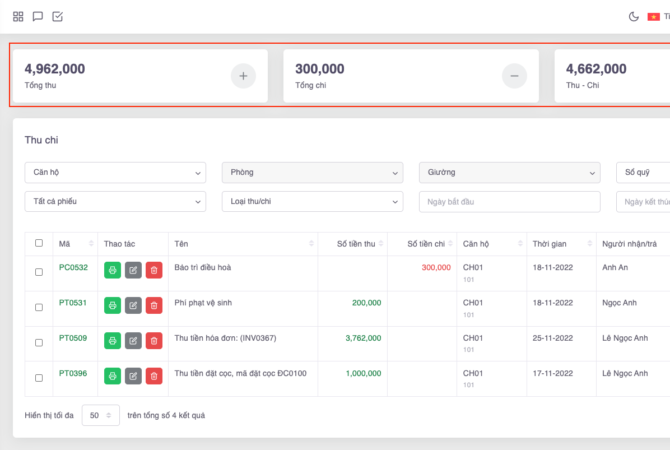The height and width of the screenshot is (450, 670).
Task: Open the chat messages icon
Action: point(38,16)
